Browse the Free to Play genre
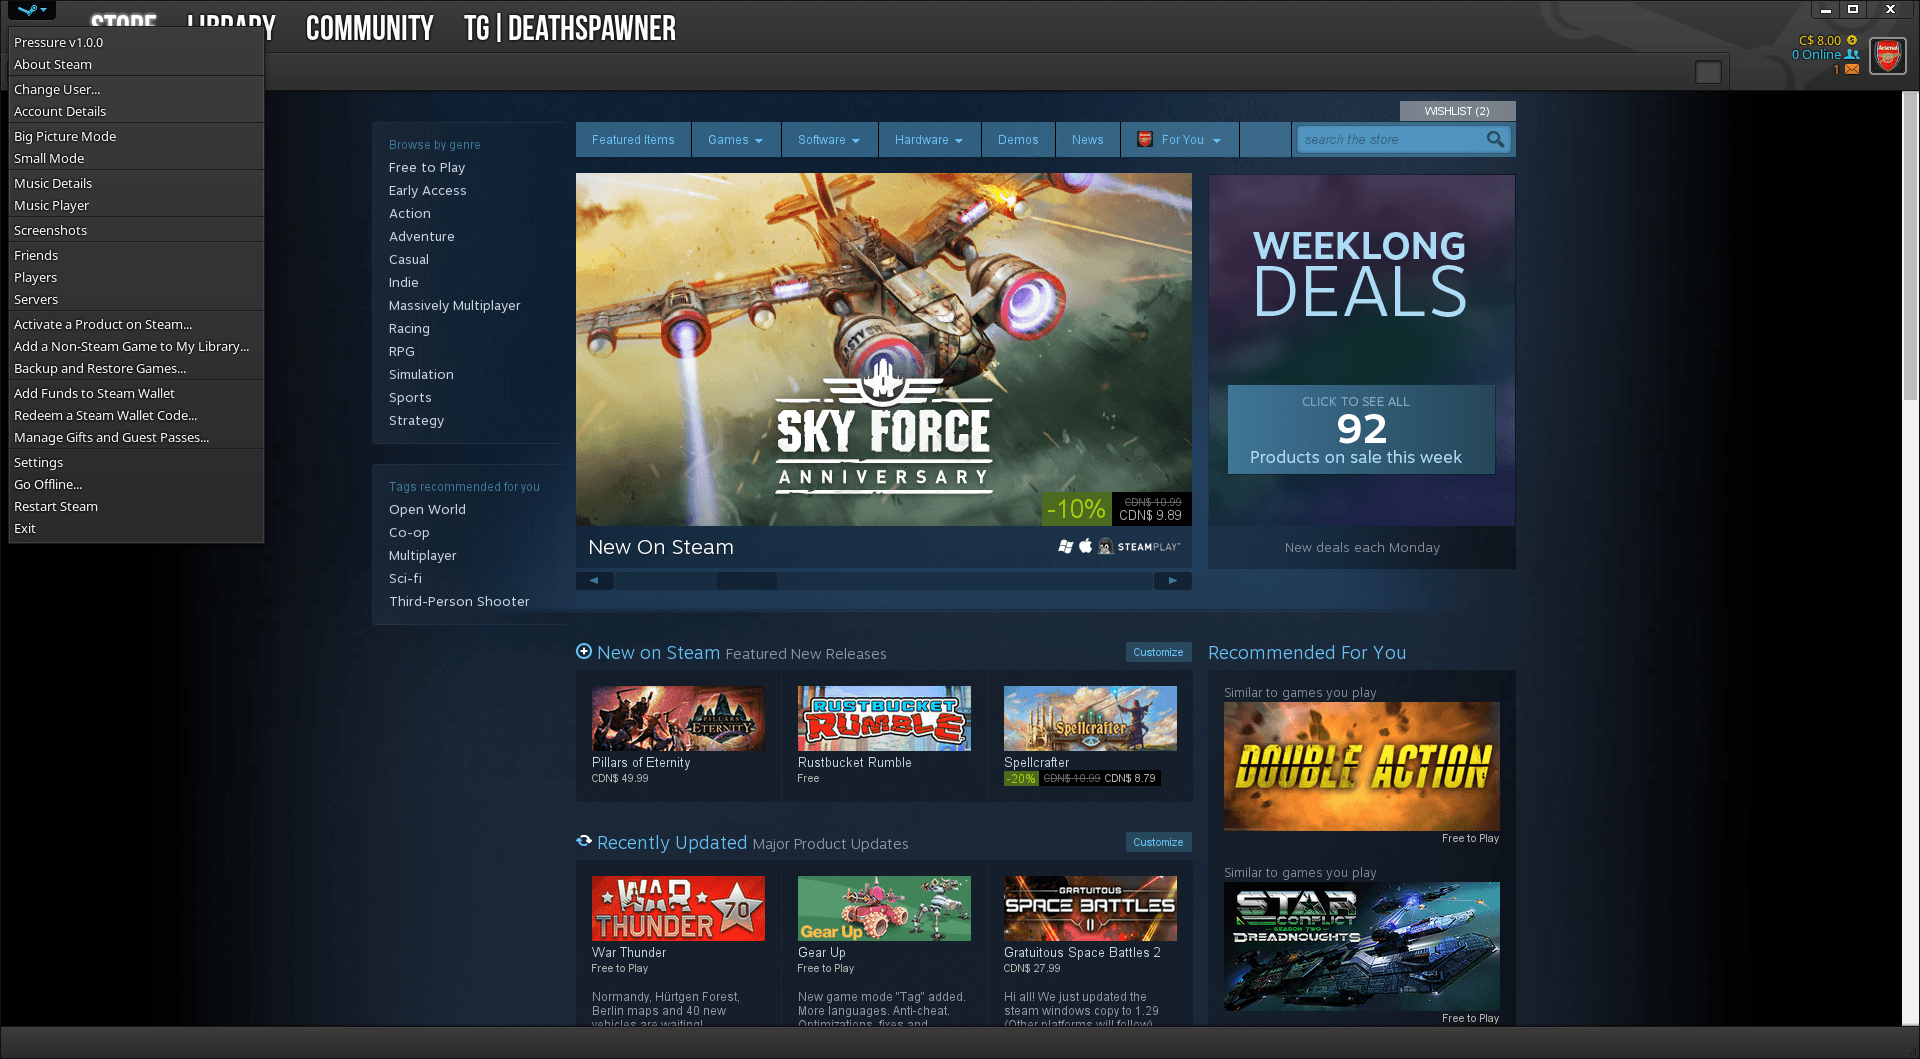 (x=427, y=167)
